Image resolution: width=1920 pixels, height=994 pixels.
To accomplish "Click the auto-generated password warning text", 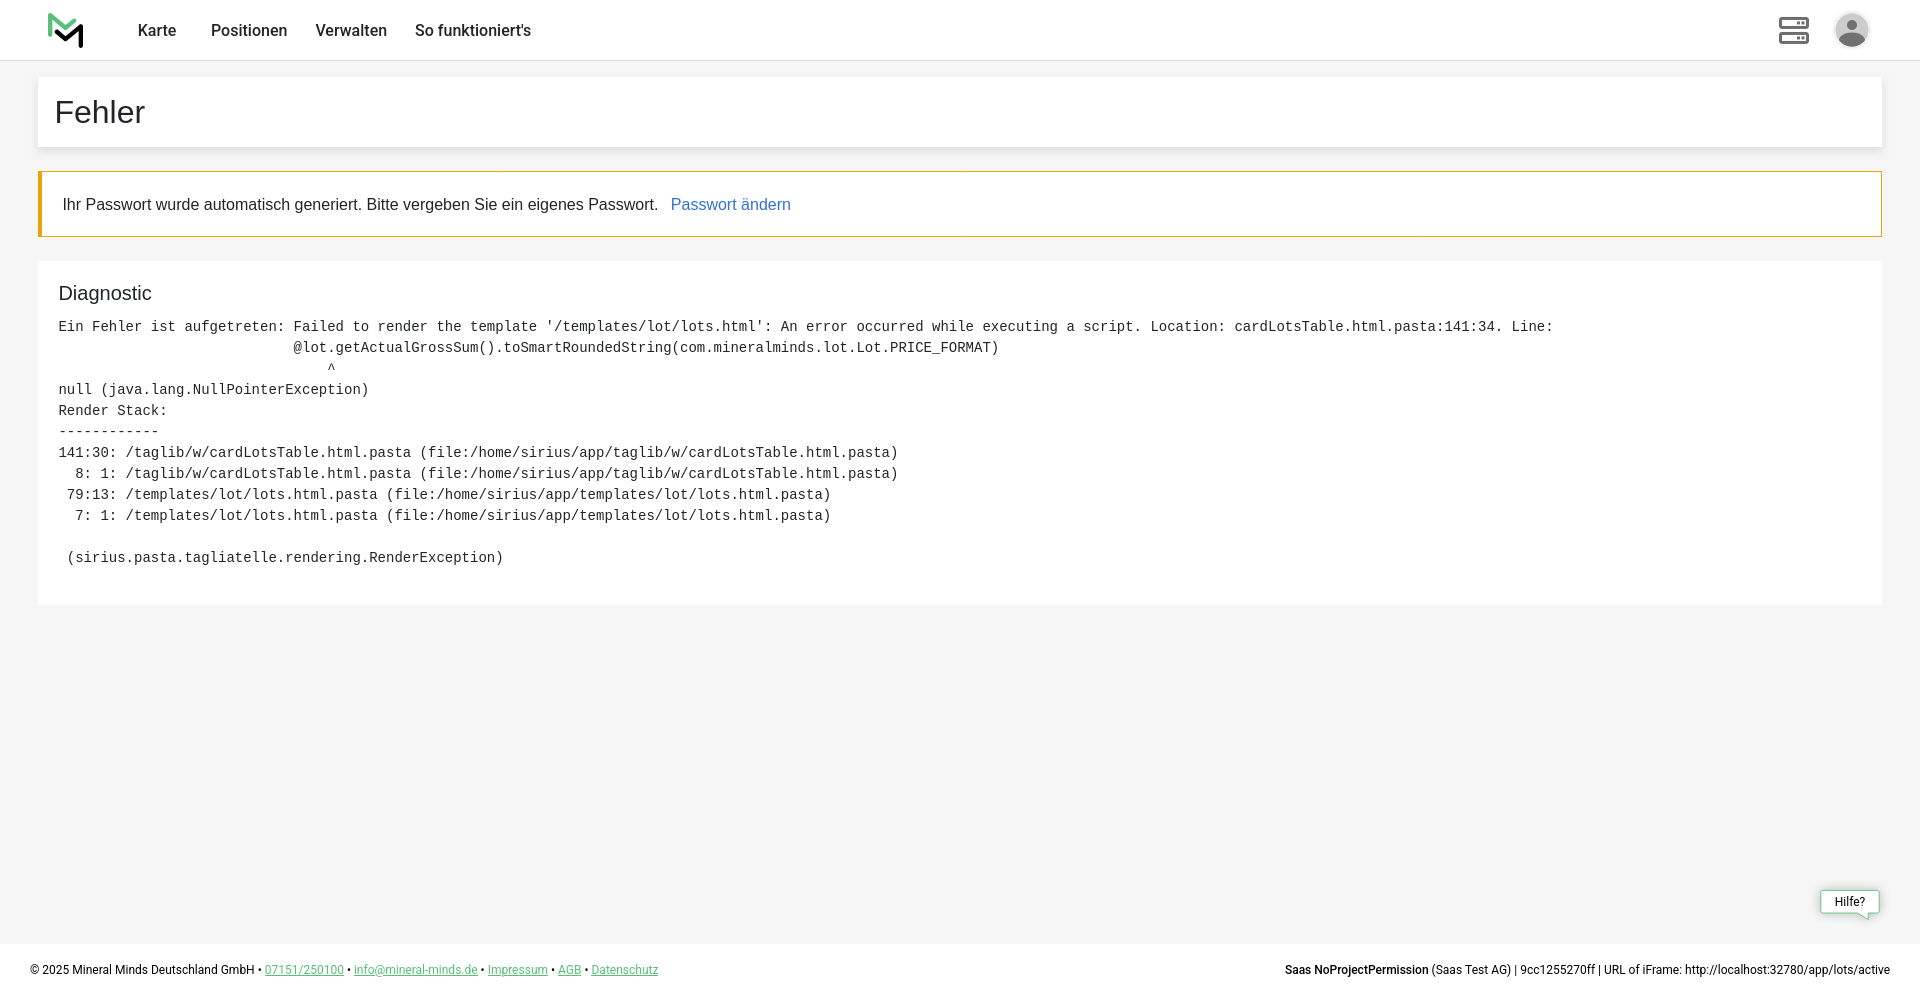I will pos(360,205).
